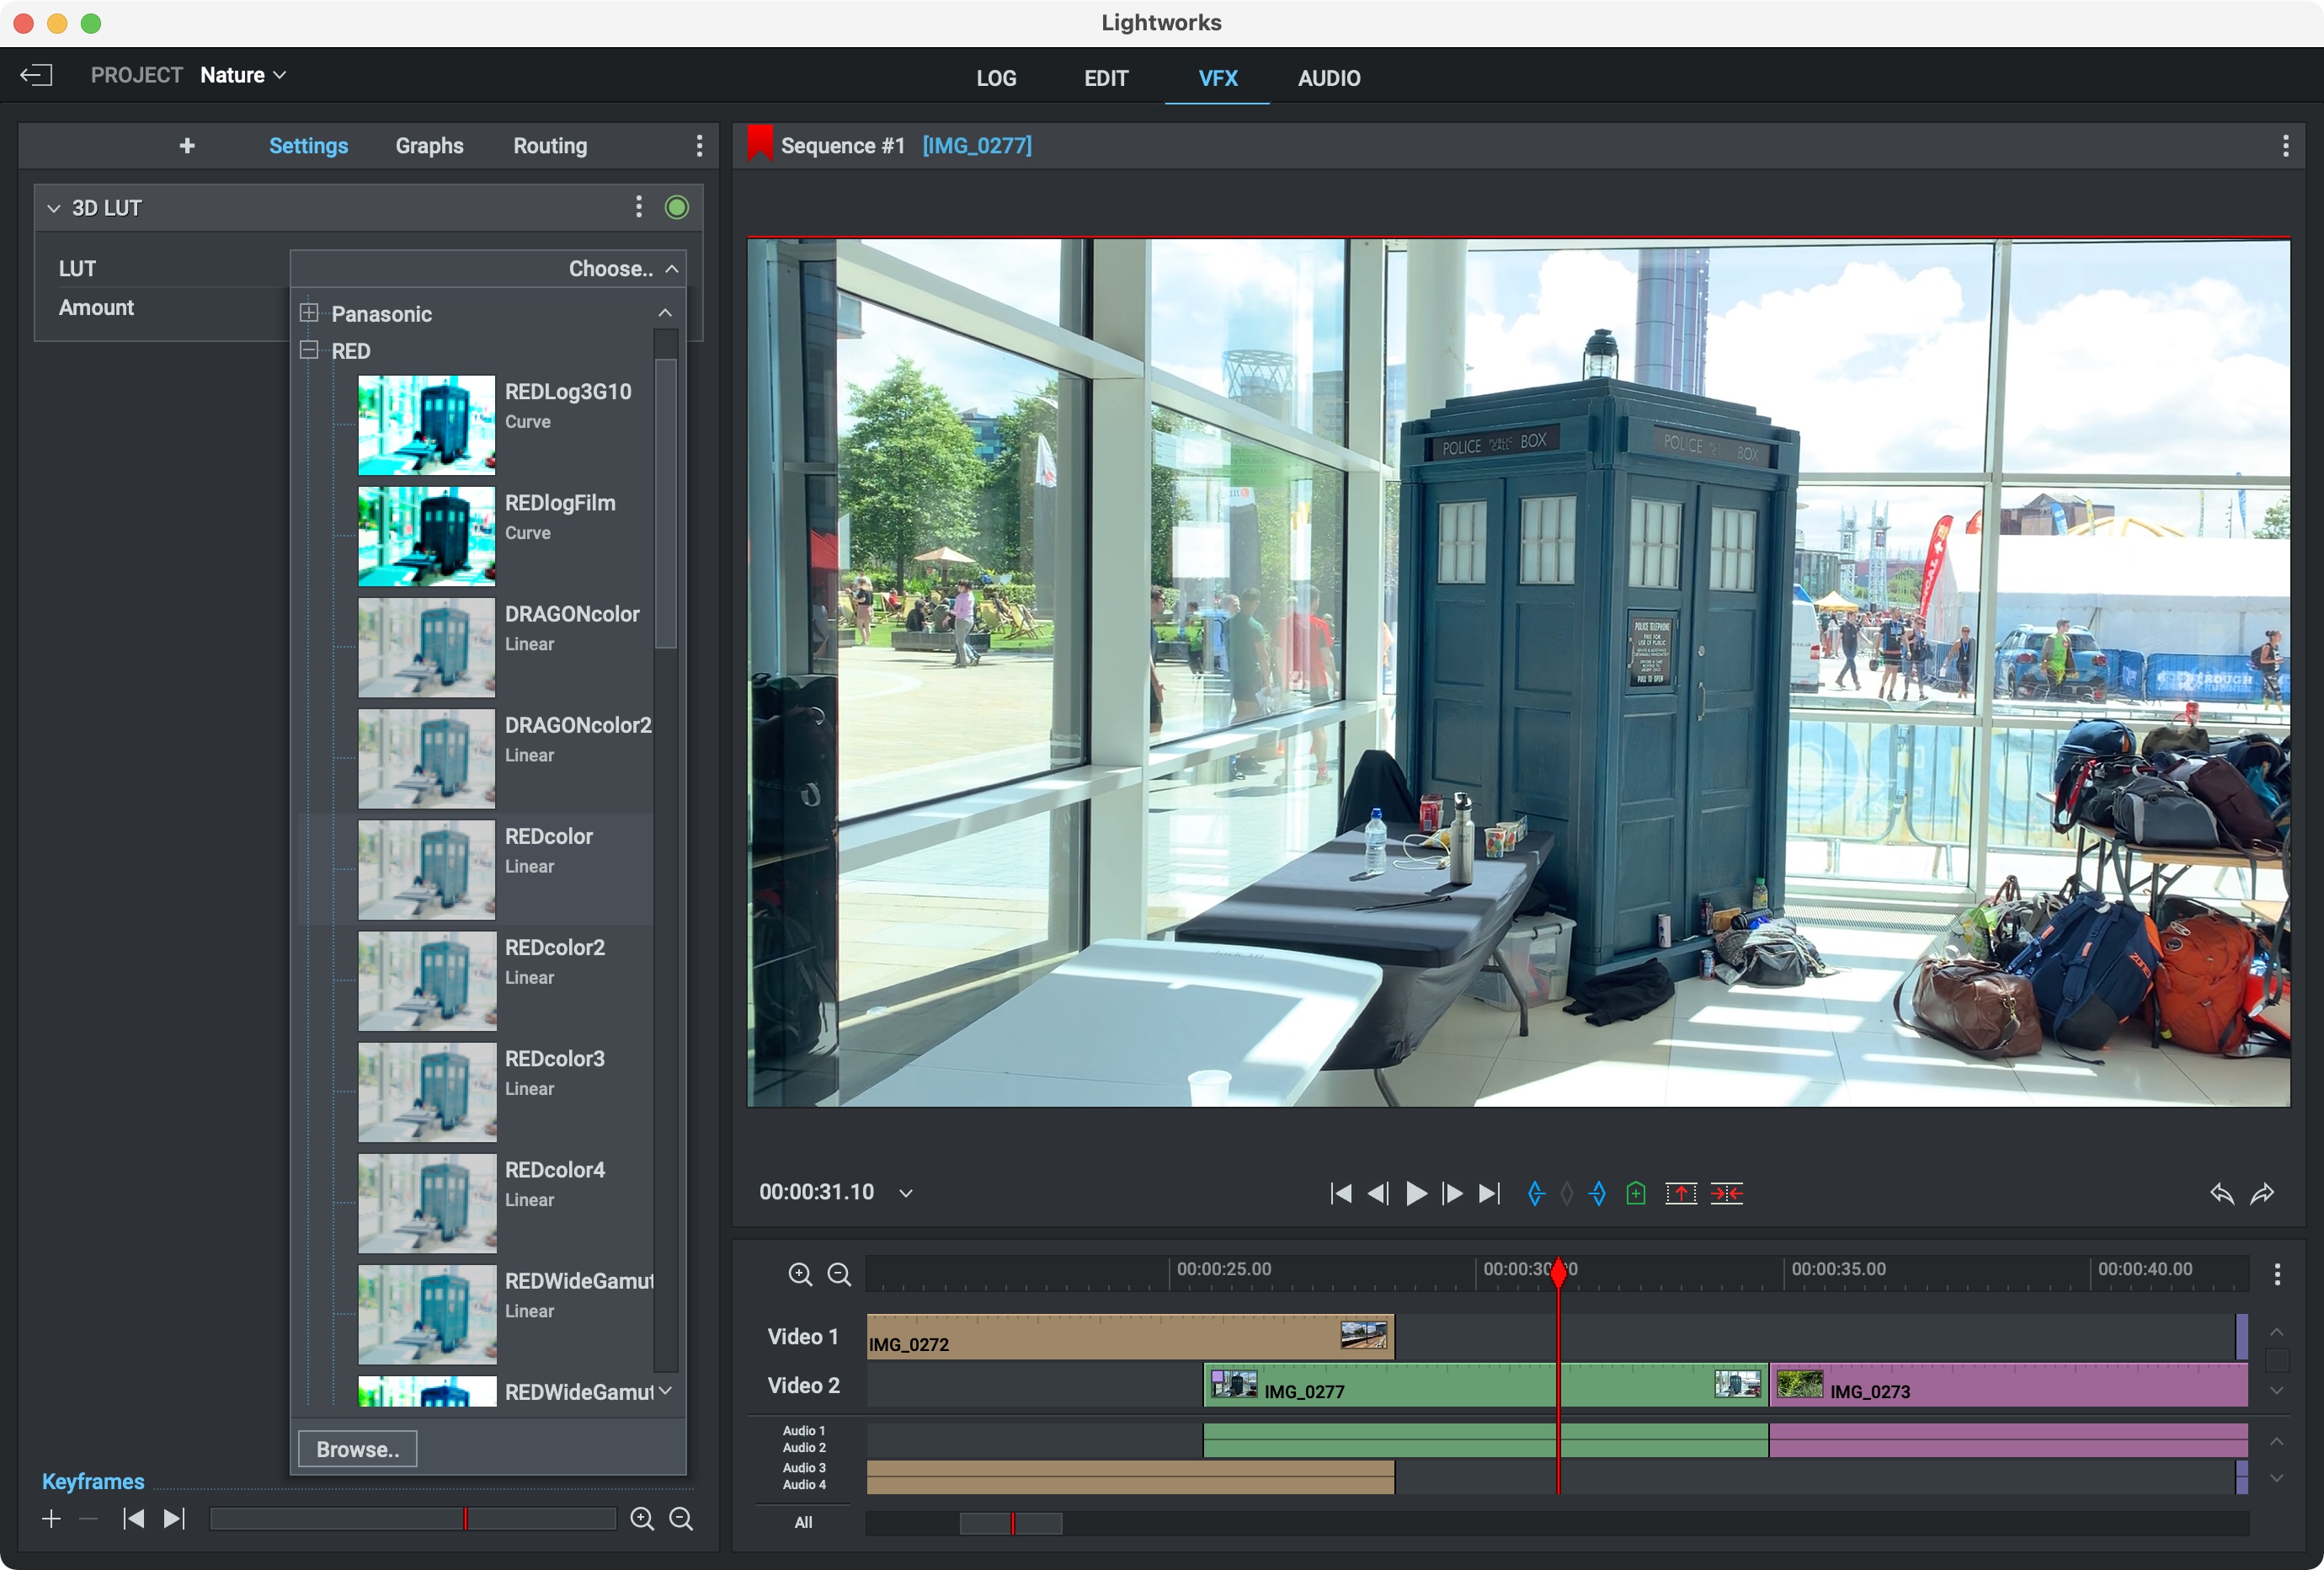Click the Keyframes label in effects panel

94,1481
